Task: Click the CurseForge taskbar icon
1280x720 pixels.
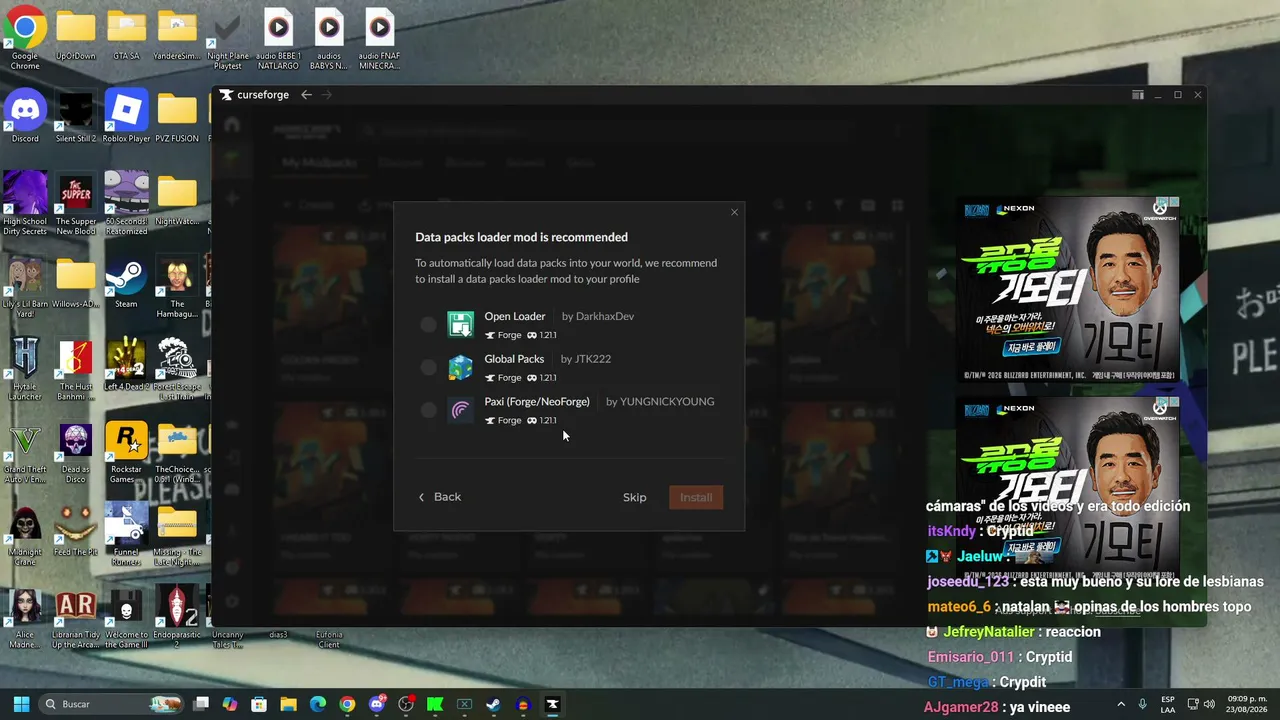Action: pos(552,704)
